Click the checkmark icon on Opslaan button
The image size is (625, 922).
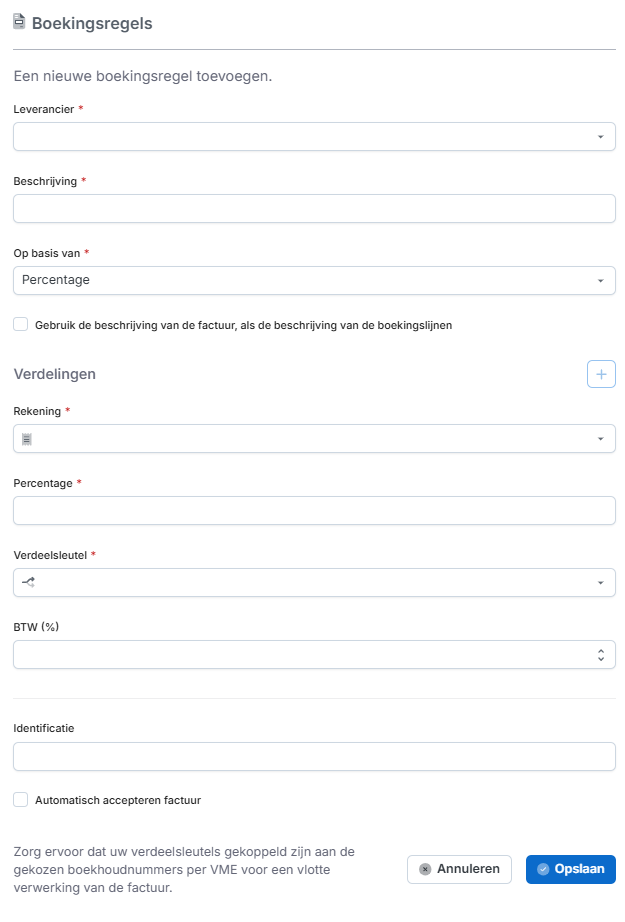543,869
